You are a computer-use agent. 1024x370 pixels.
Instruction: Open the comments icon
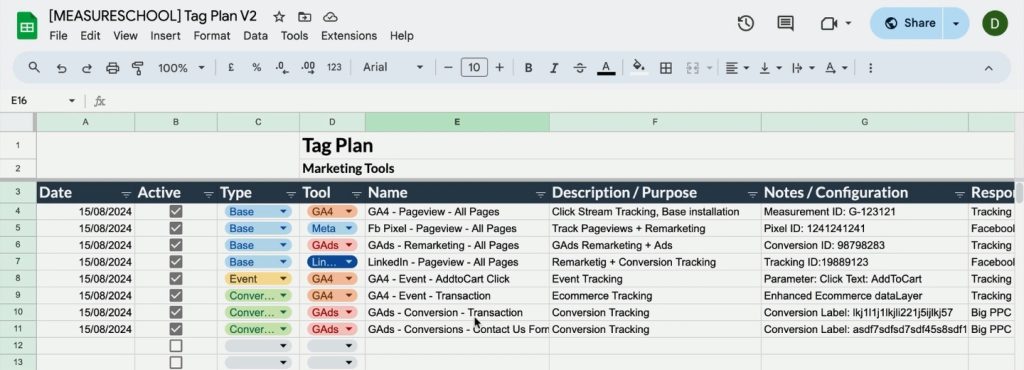click(x=786, y=23)
